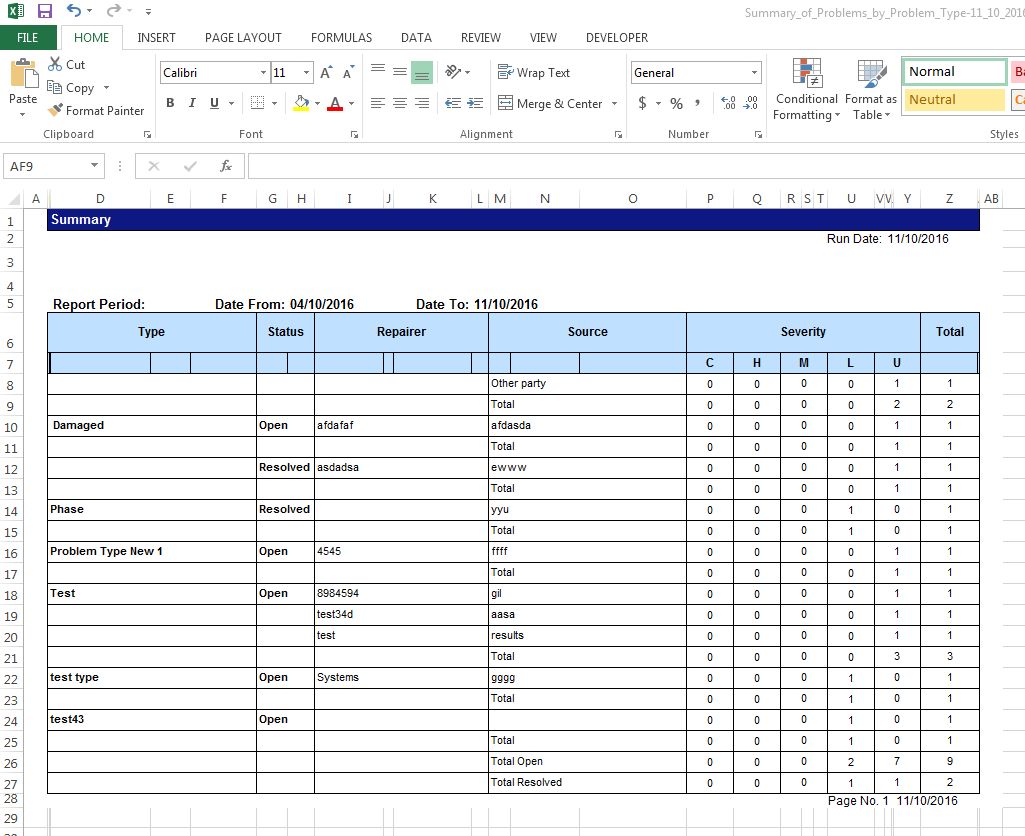Click the Redo arrow icon
This screenshot has width=1025, height=836.
point(114,10)
